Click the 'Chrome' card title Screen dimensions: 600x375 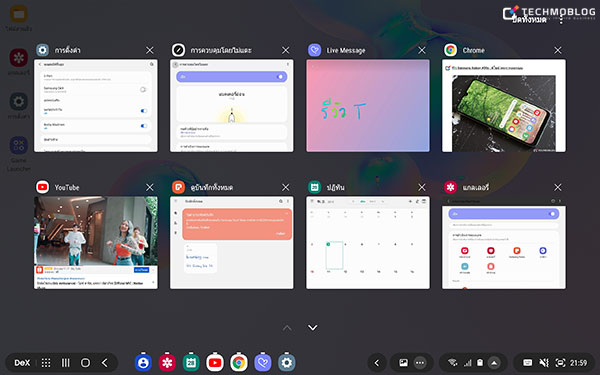pyautogui.click(x=474, y=51)
